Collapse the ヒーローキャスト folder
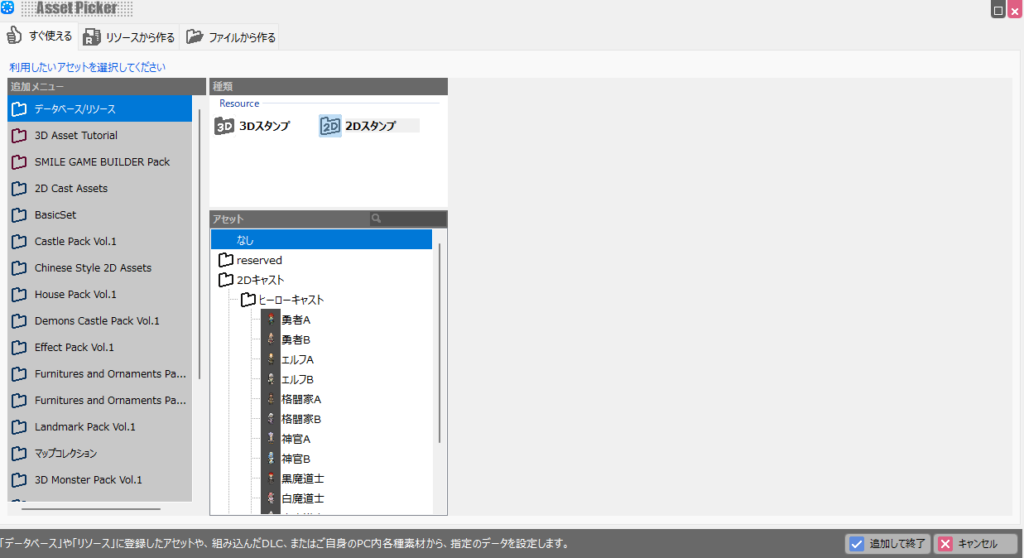The image size is (1024, 558). 248,300
